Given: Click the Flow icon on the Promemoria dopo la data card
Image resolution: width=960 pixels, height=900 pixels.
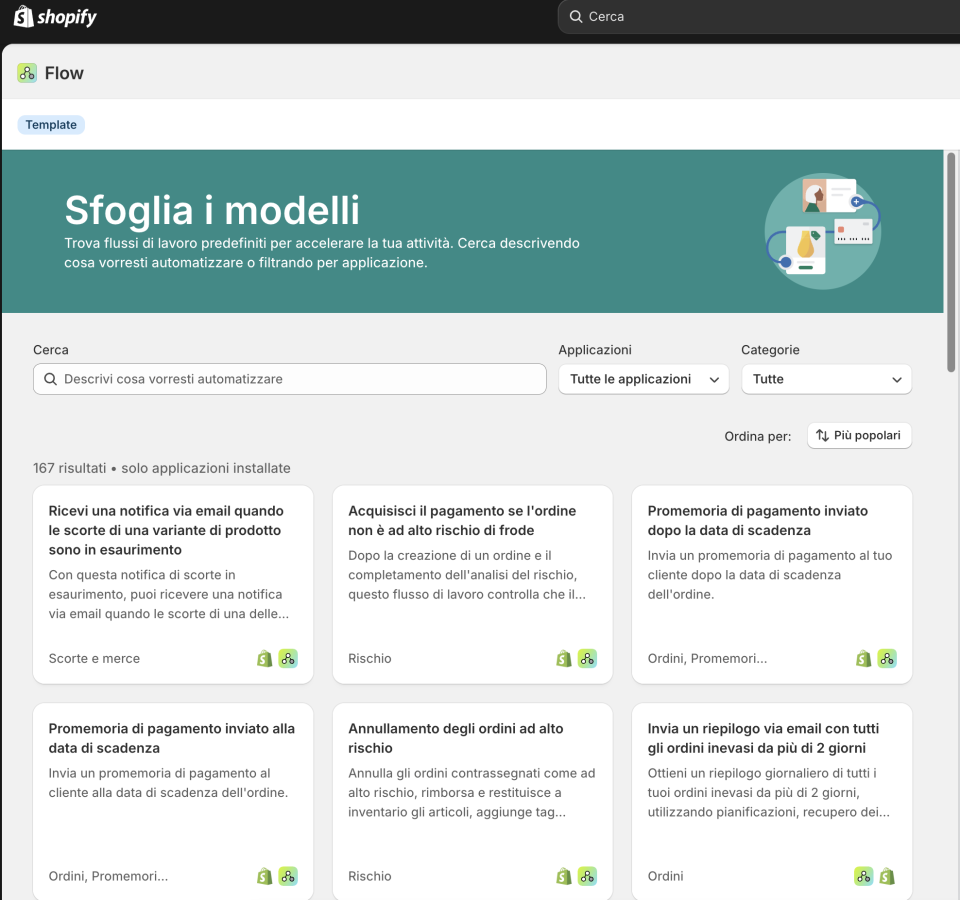Looking at the screenshot, I should (887, 659).
